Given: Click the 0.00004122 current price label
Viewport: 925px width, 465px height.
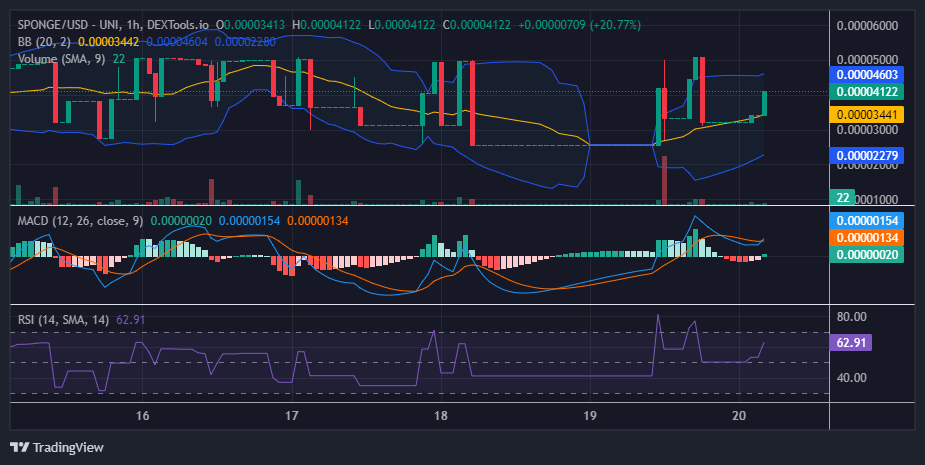Looking at the screenshot, I should click(867, 91).
